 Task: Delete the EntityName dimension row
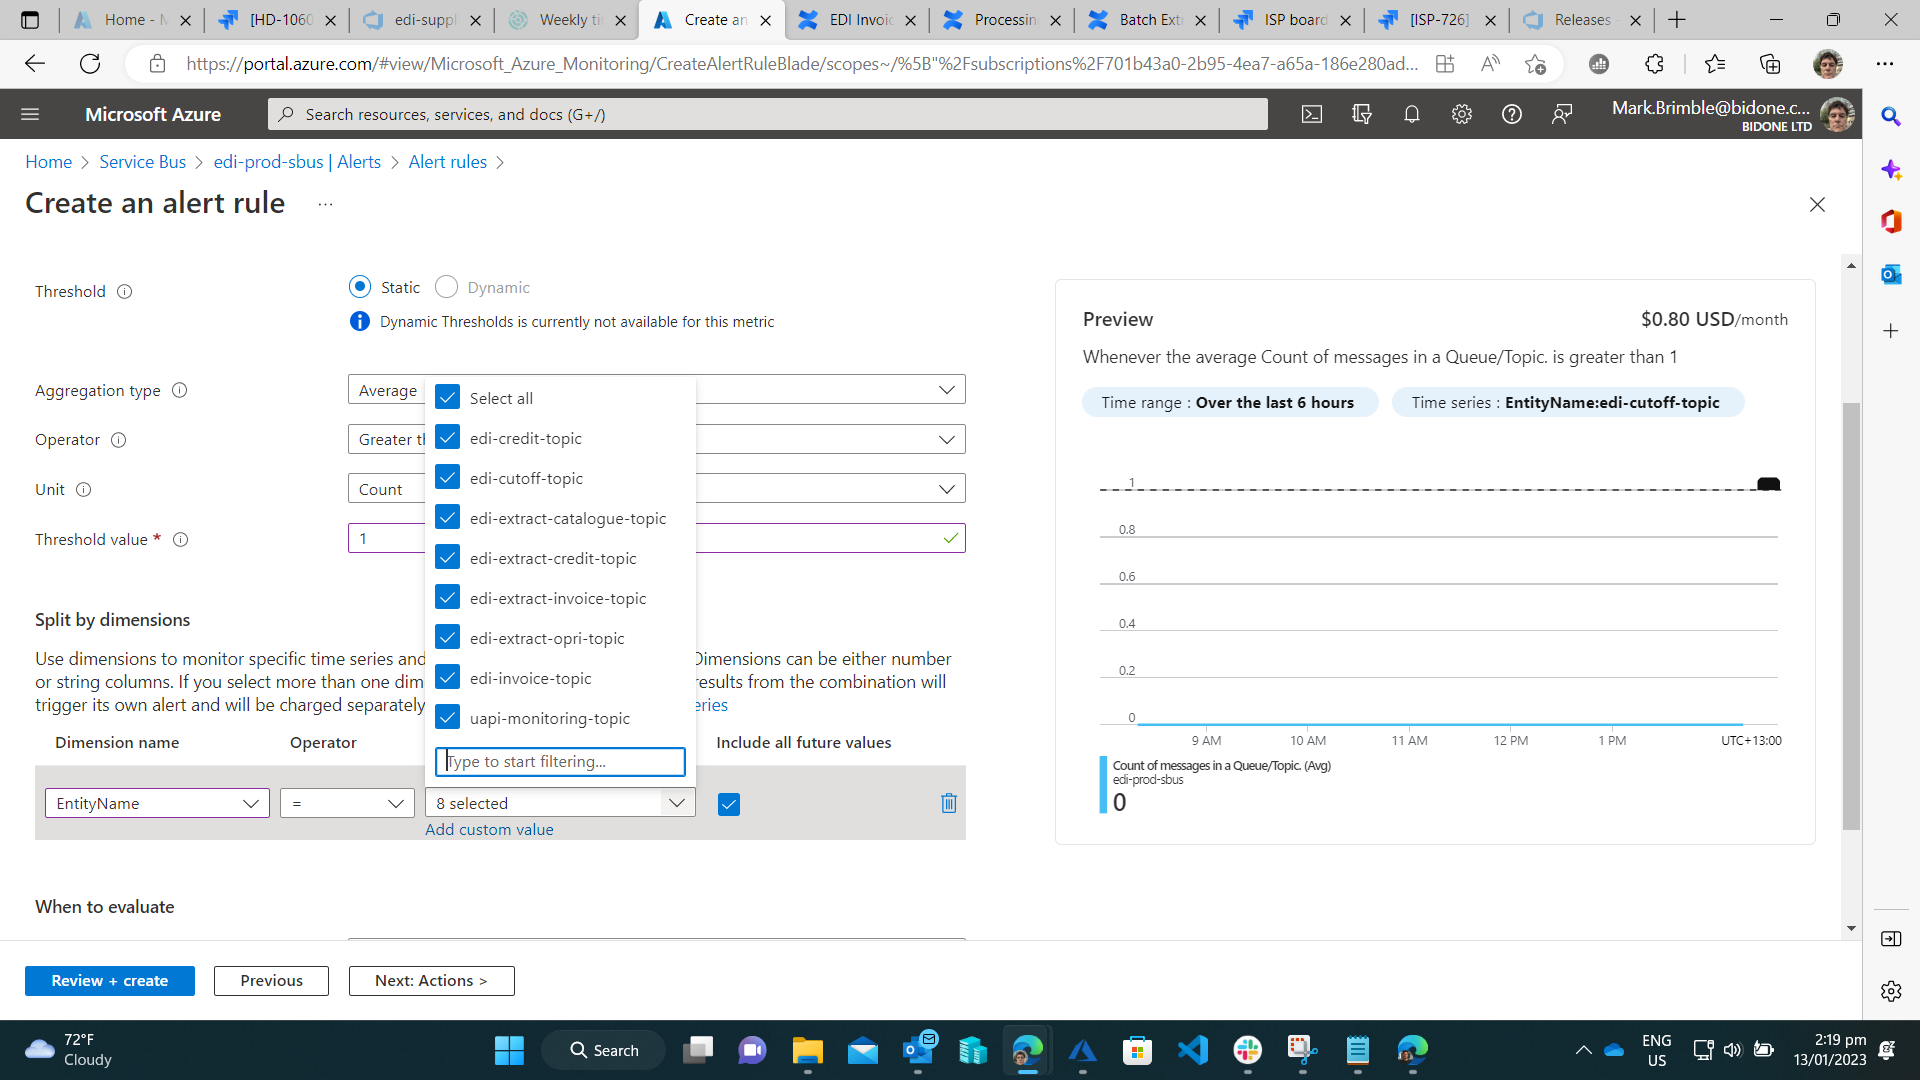click(x=949, y=803)
